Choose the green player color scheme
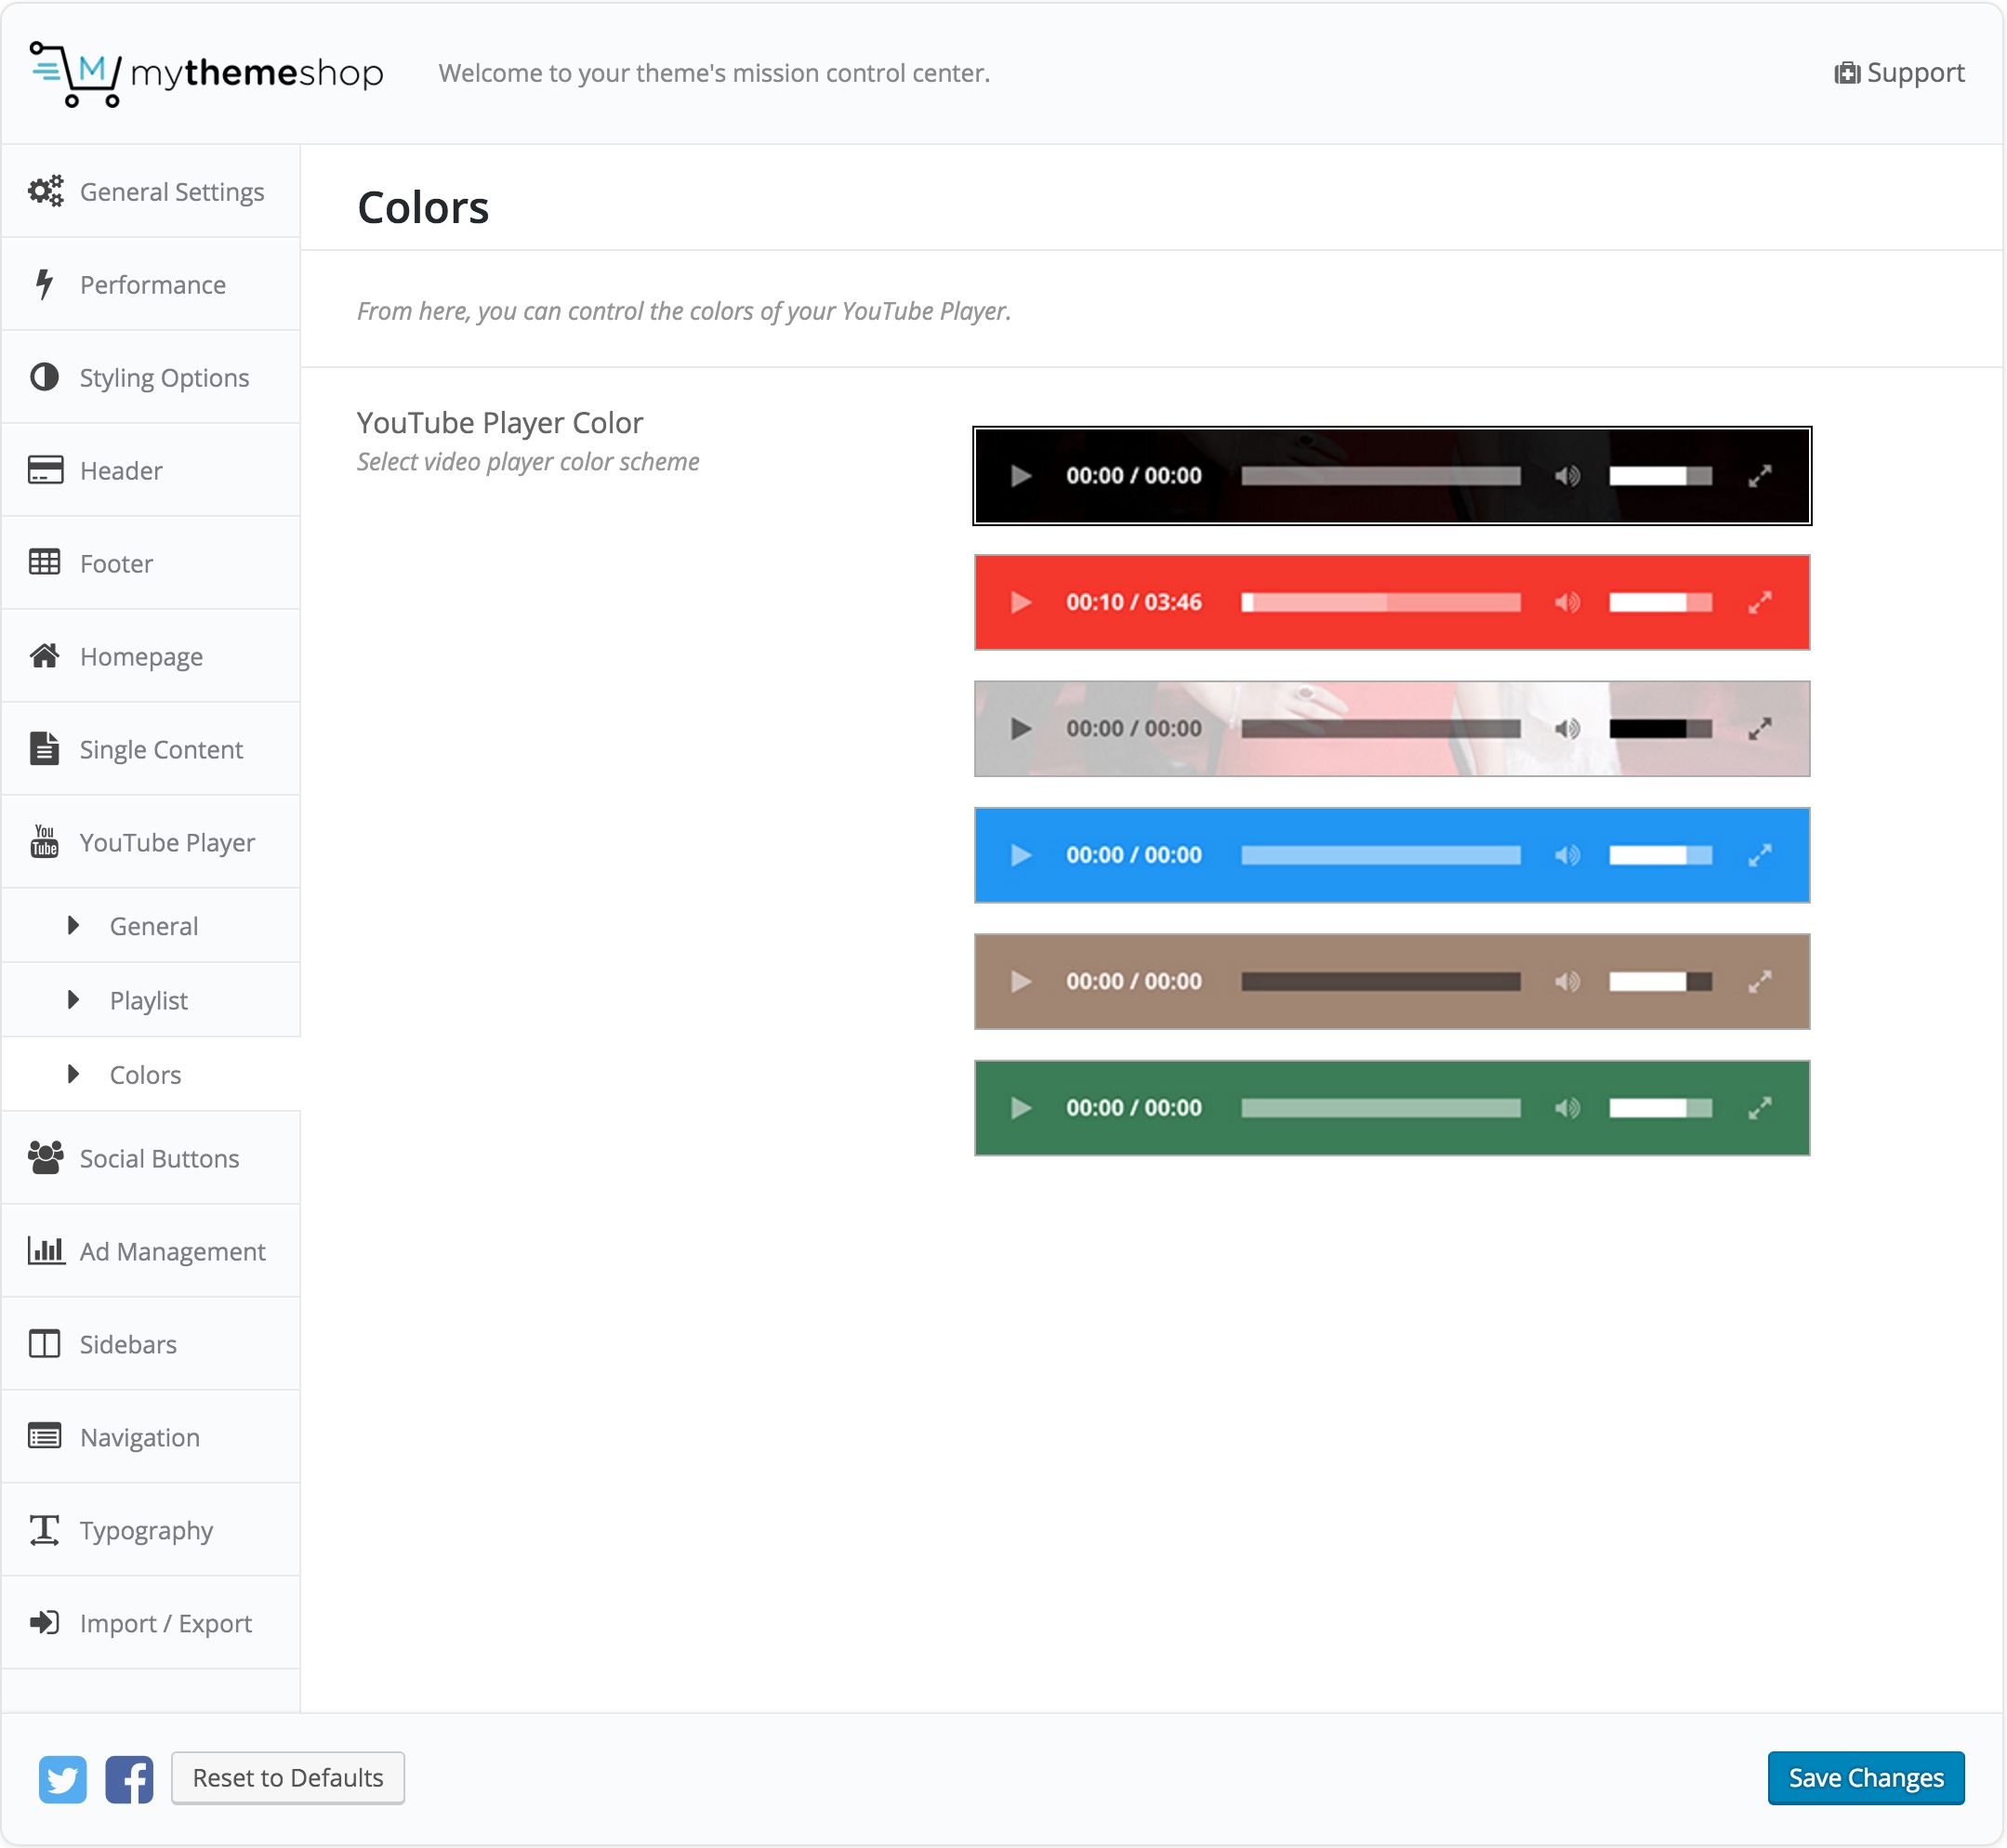The height and width of the screenshot is (1848, 2007). pos(1391,1108)
